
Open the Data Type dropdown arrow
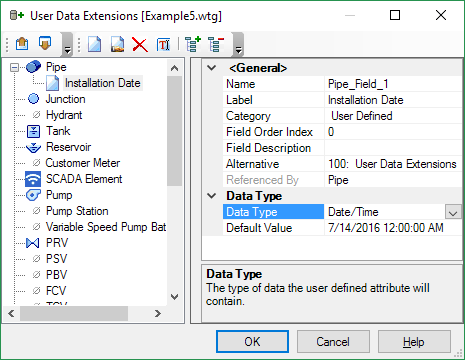453,212
